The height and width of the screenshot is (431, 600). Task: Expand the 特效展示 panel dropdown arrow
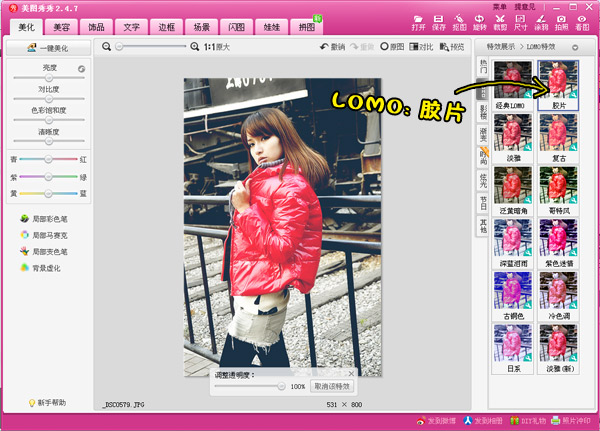point(574,47)
